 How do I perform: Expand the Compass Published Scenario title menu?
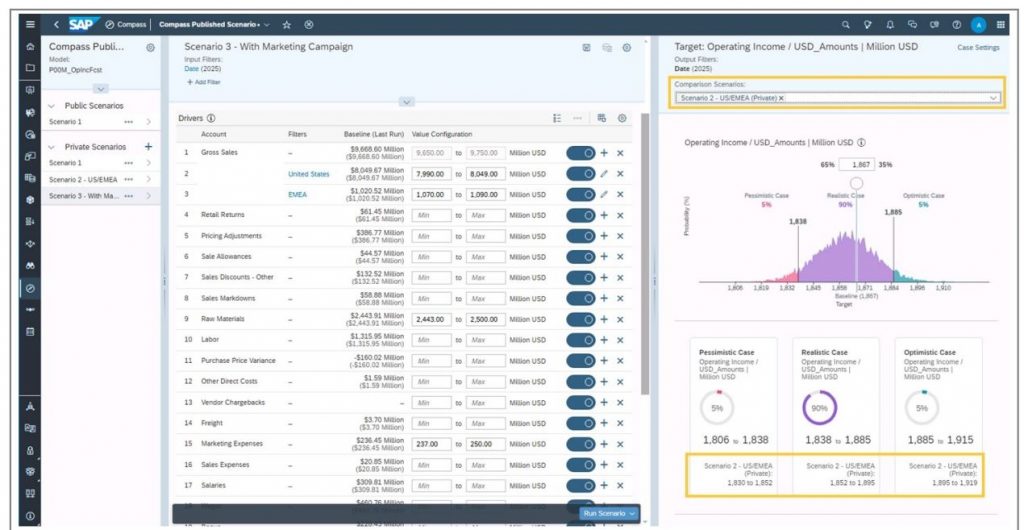coord(266,23)
